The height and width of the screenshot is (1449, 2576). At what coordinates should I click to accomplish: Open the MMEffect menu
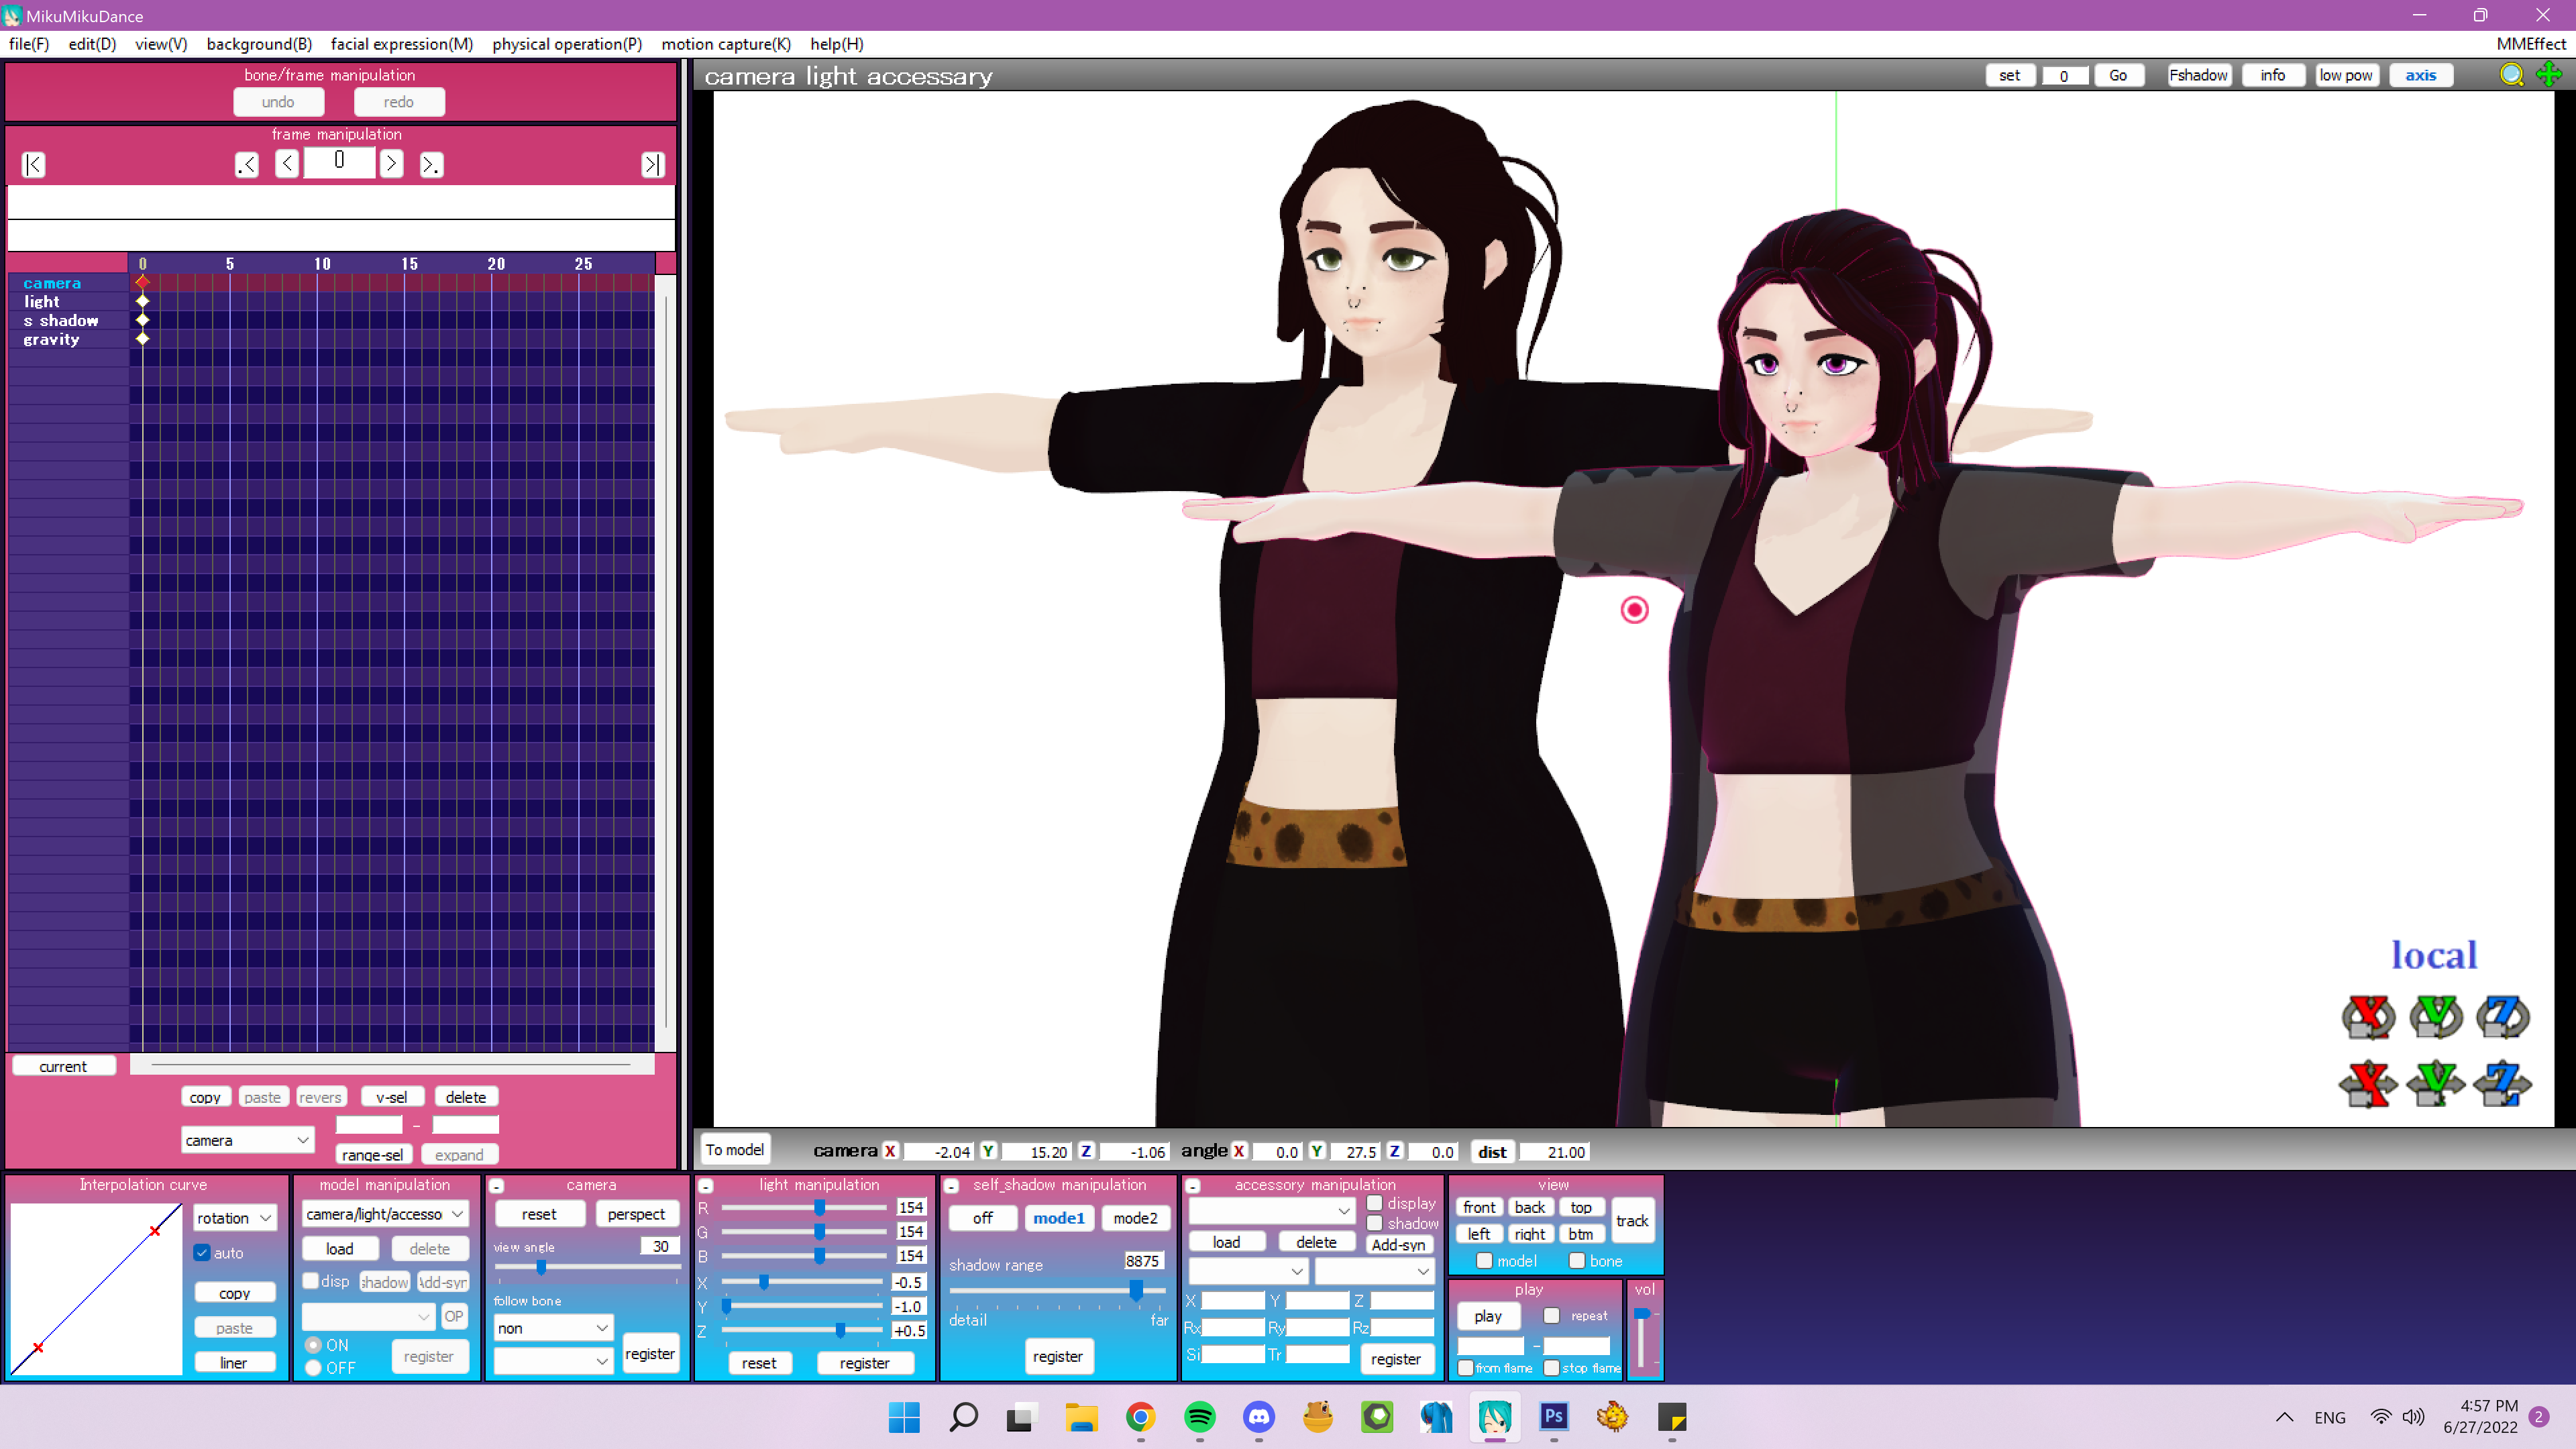[x=2530, y=44]
